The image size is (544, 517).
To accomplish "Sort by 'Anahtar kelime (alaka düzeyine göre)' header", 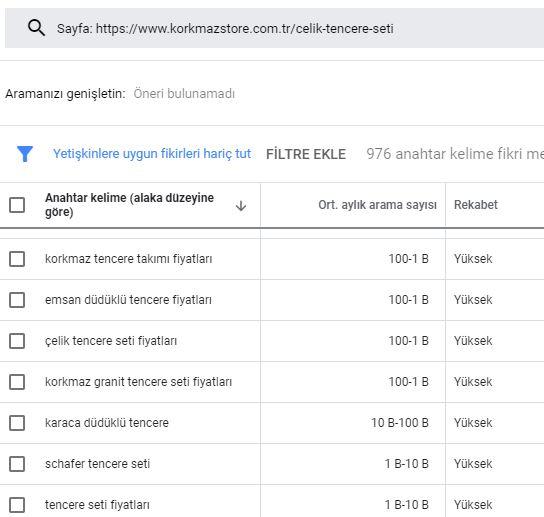I will [x=129, y=205].
